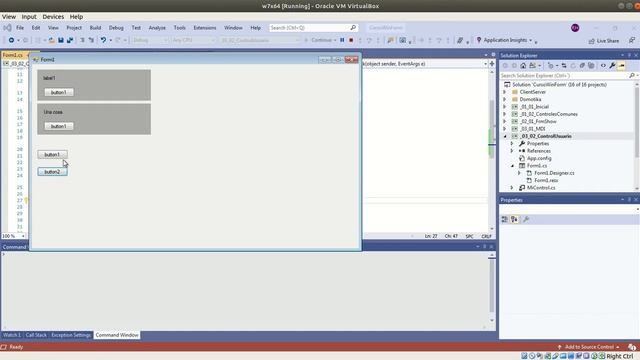
Task: Open the Debug solution configuration dropdown
Action: (x=150, y=40)
